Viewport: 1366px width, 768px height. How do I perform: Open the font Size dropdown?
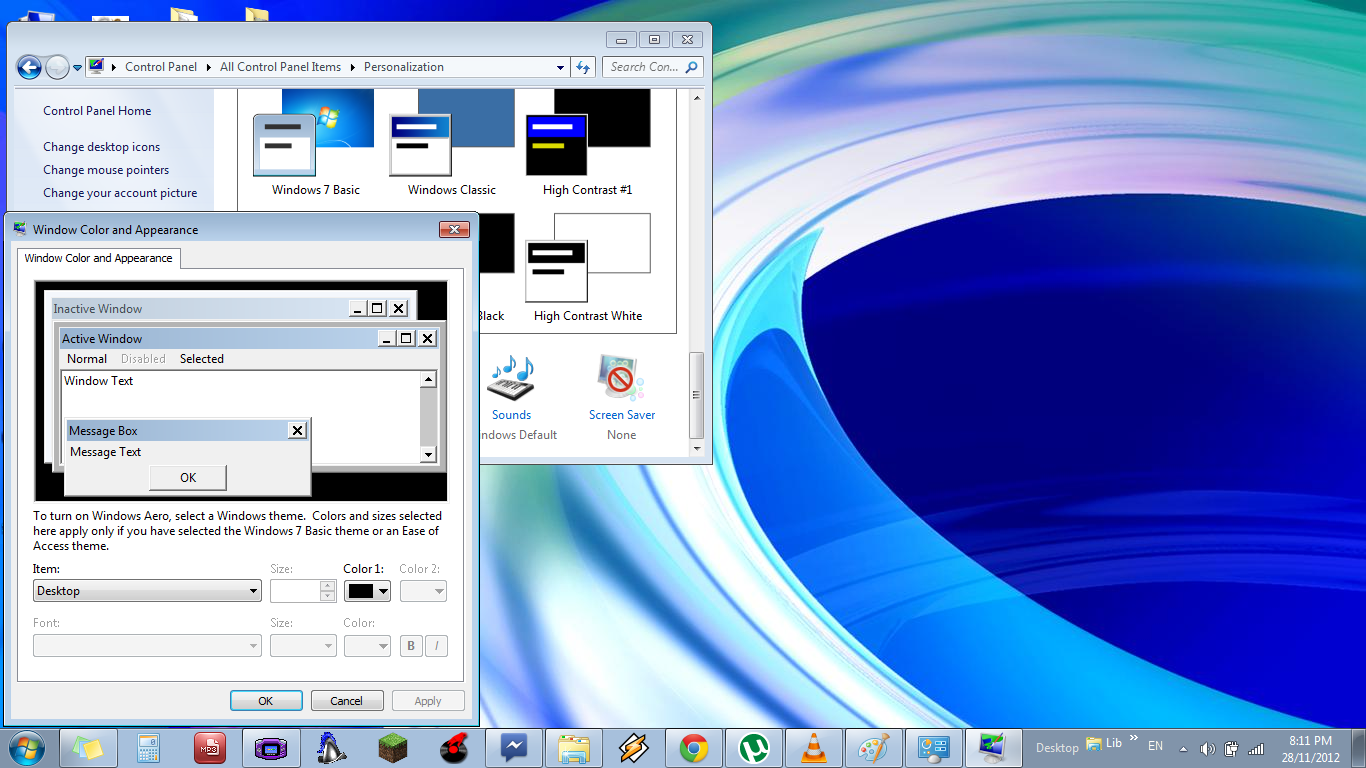click(303, 646)
